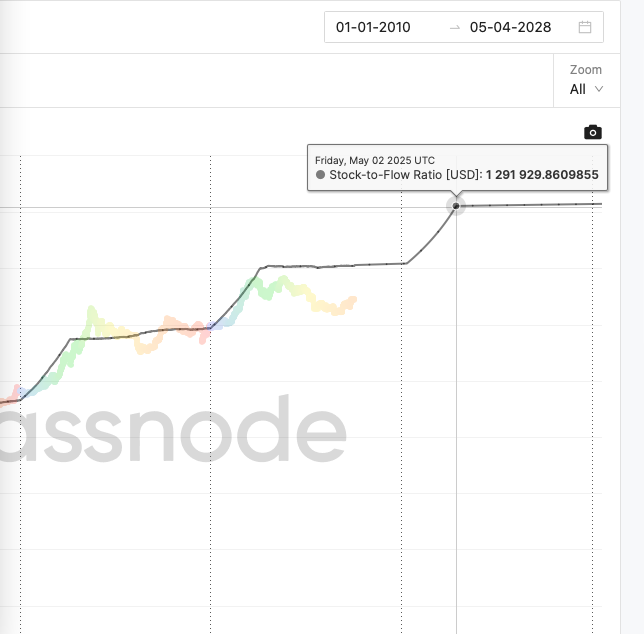Click the tall green price spike on left
The height and width of the screenshot is (634, 644).
pyautogui.click(x=92, y=314)
